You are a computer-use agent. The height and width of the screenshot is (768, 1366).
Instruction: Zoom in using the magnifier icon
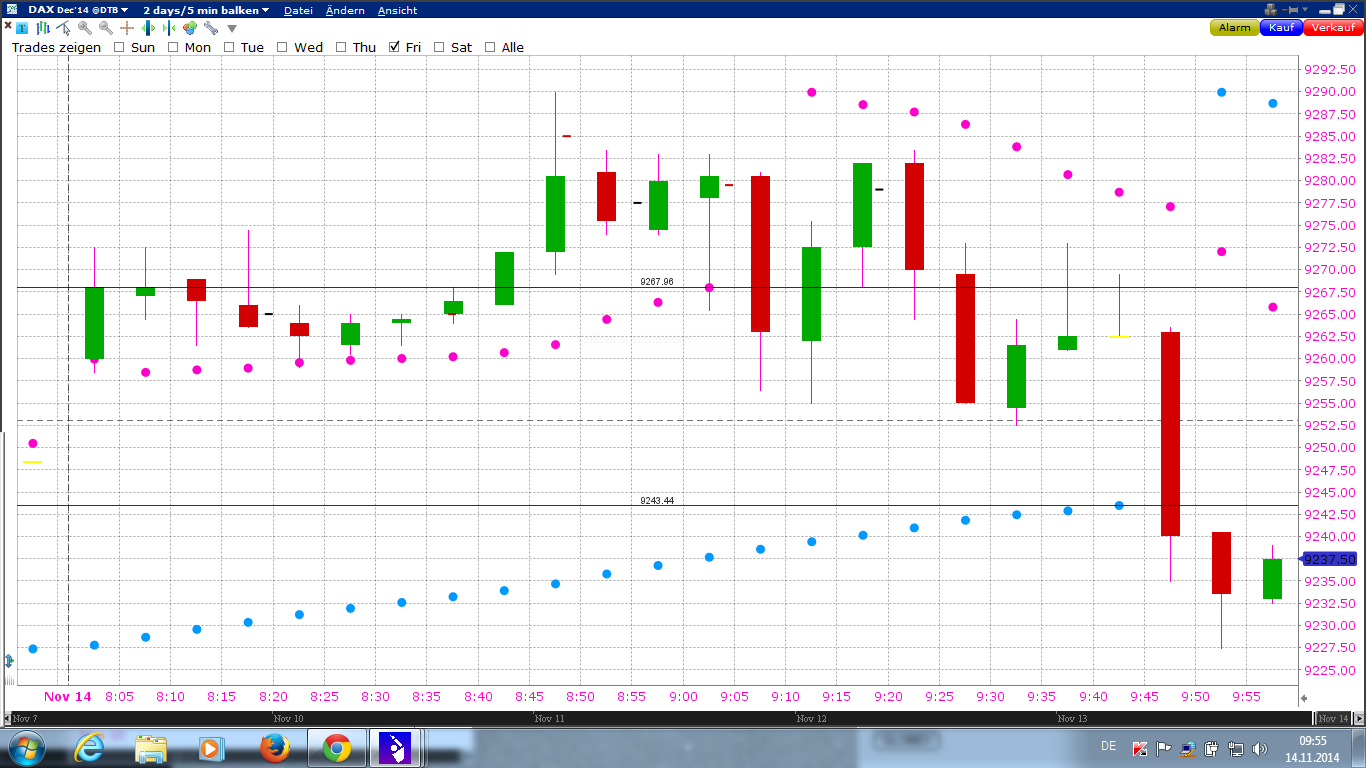point(85,28)
